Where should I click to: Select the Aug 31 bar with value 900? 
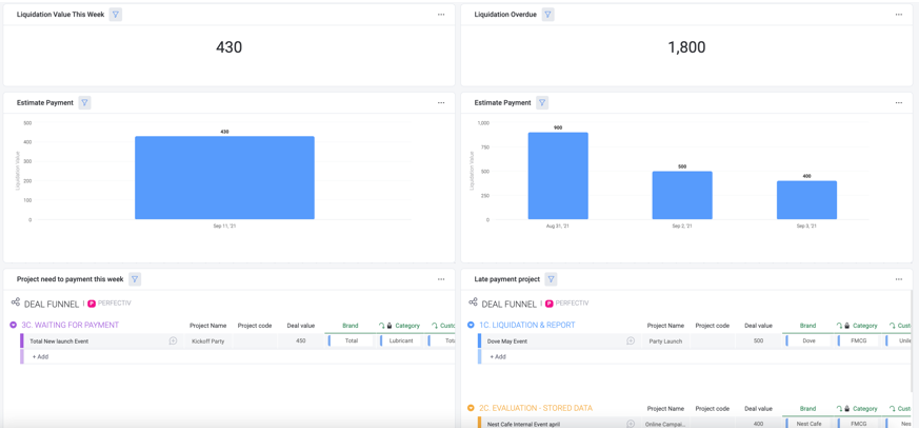pyautogui.click(x=557, y=176)
